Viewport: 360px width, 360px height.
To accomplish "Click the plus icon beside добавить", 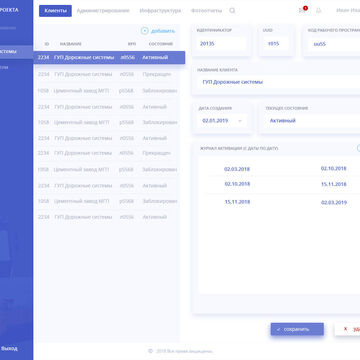I will click(x=144, y=31).
